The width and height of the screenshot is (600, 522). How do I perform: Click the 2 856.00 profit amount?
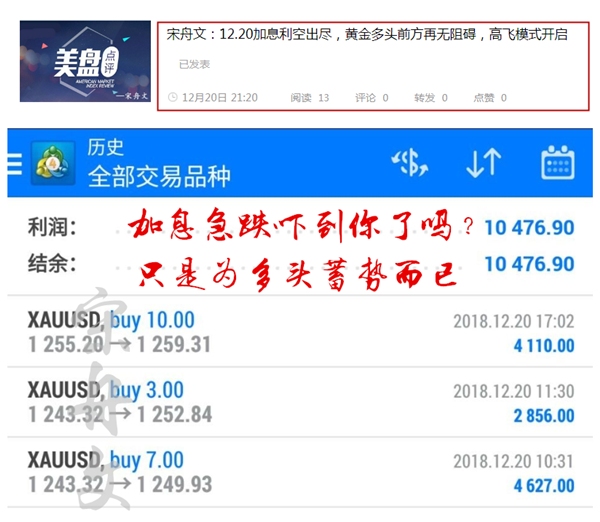[x=544, y=416]
